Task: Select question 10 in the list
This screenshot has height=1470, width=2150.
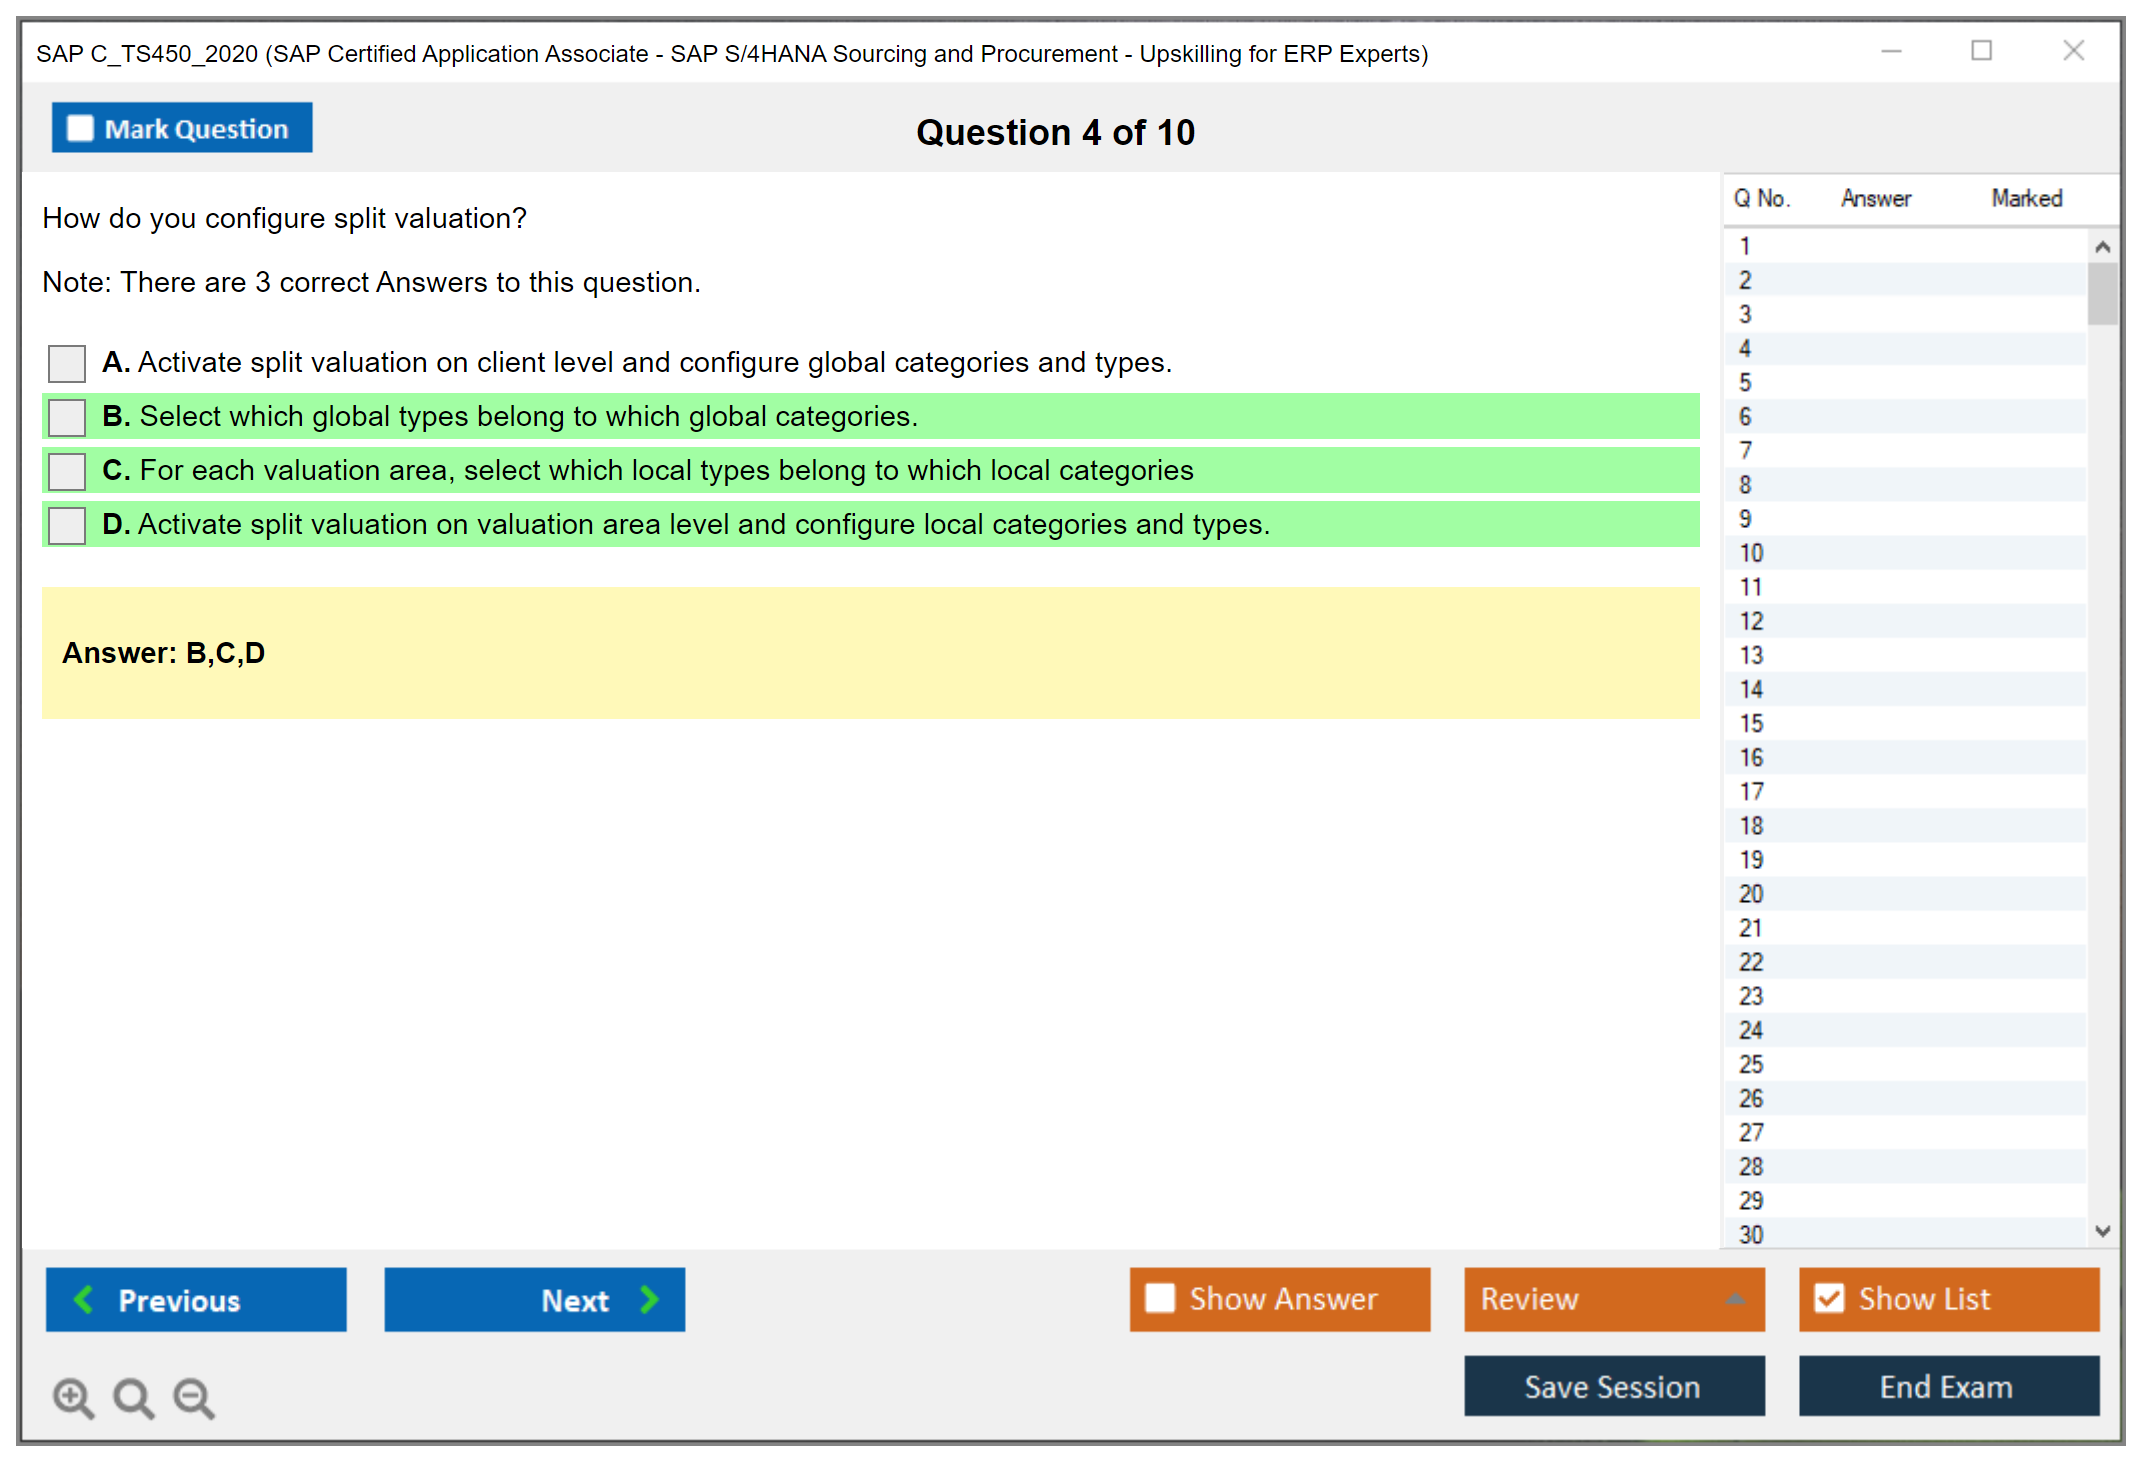Action: [x=1751, y=553]
